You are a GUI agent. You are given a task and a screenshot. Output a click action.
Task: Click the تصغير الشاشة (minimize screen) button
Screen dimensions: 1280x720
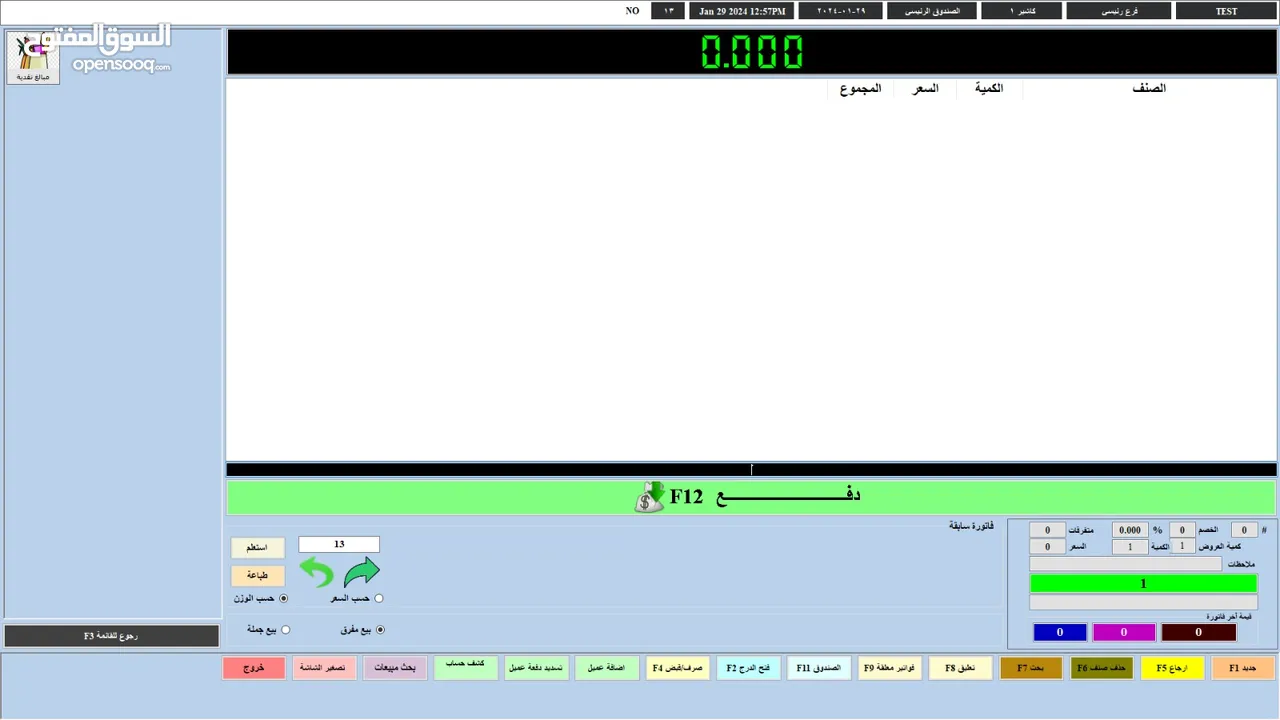(x=324, y=668)
